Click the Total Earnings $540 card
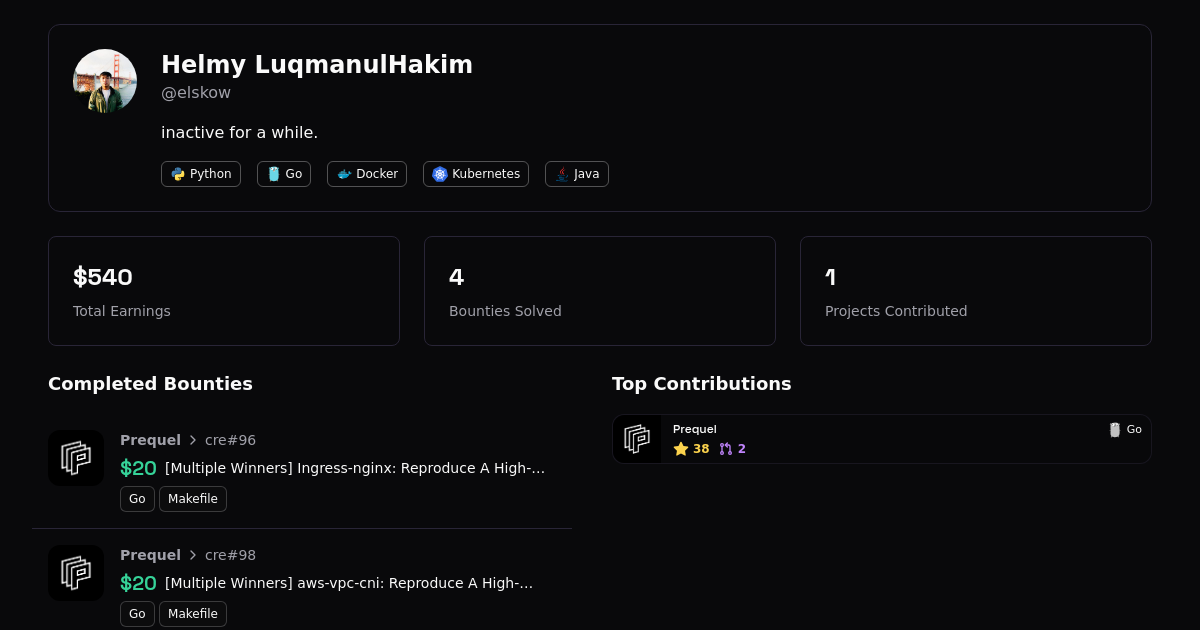 point(224,291)
